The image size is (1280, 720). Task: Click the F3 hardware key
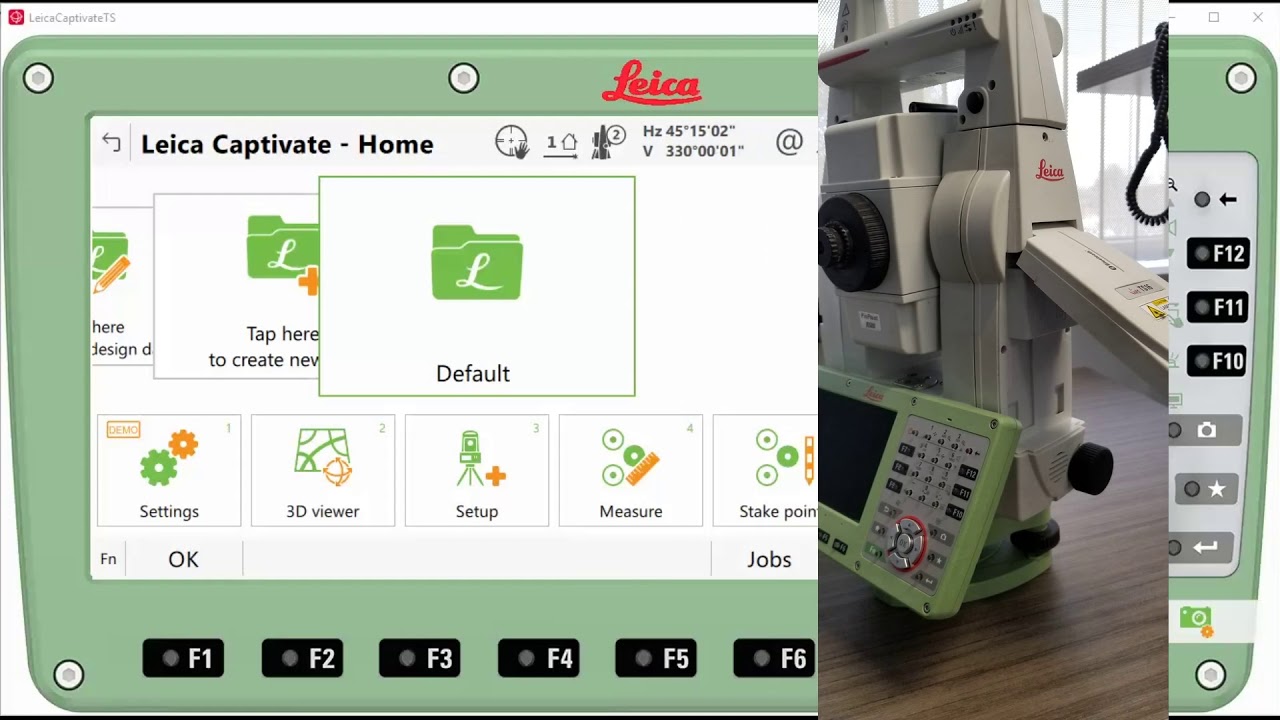click(x=420, y=658)
